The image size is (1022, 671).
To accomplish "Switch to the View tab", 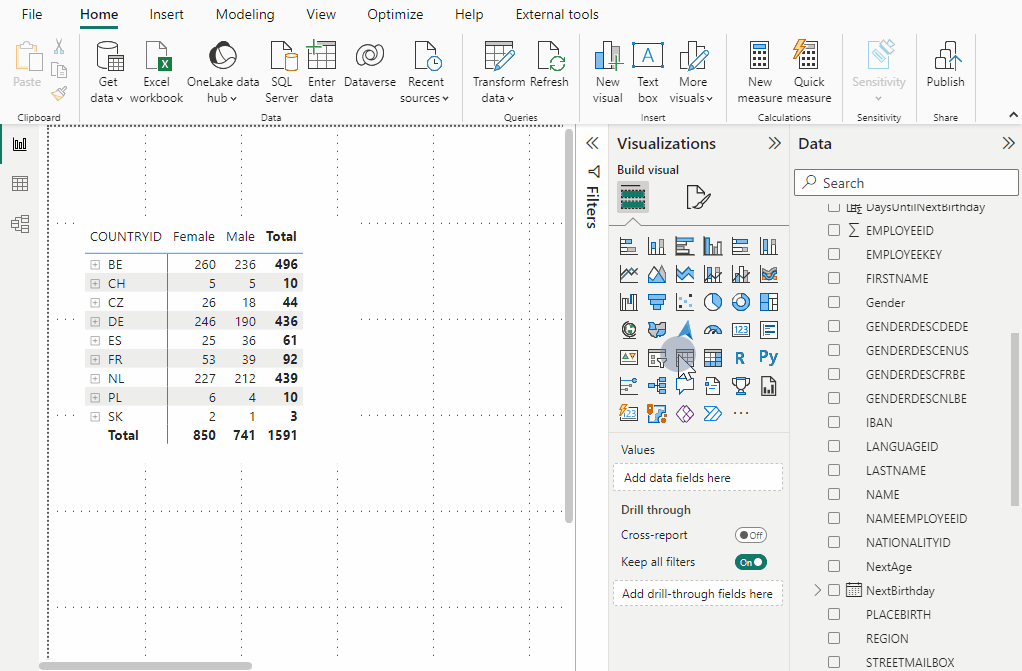I will click(x=321, y=14).
